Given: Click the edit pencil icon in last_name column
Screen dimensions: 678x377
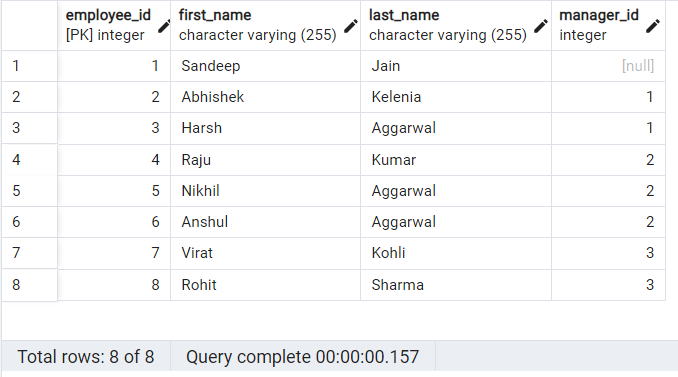Looking at the screenshot, I should coord(540,26).
